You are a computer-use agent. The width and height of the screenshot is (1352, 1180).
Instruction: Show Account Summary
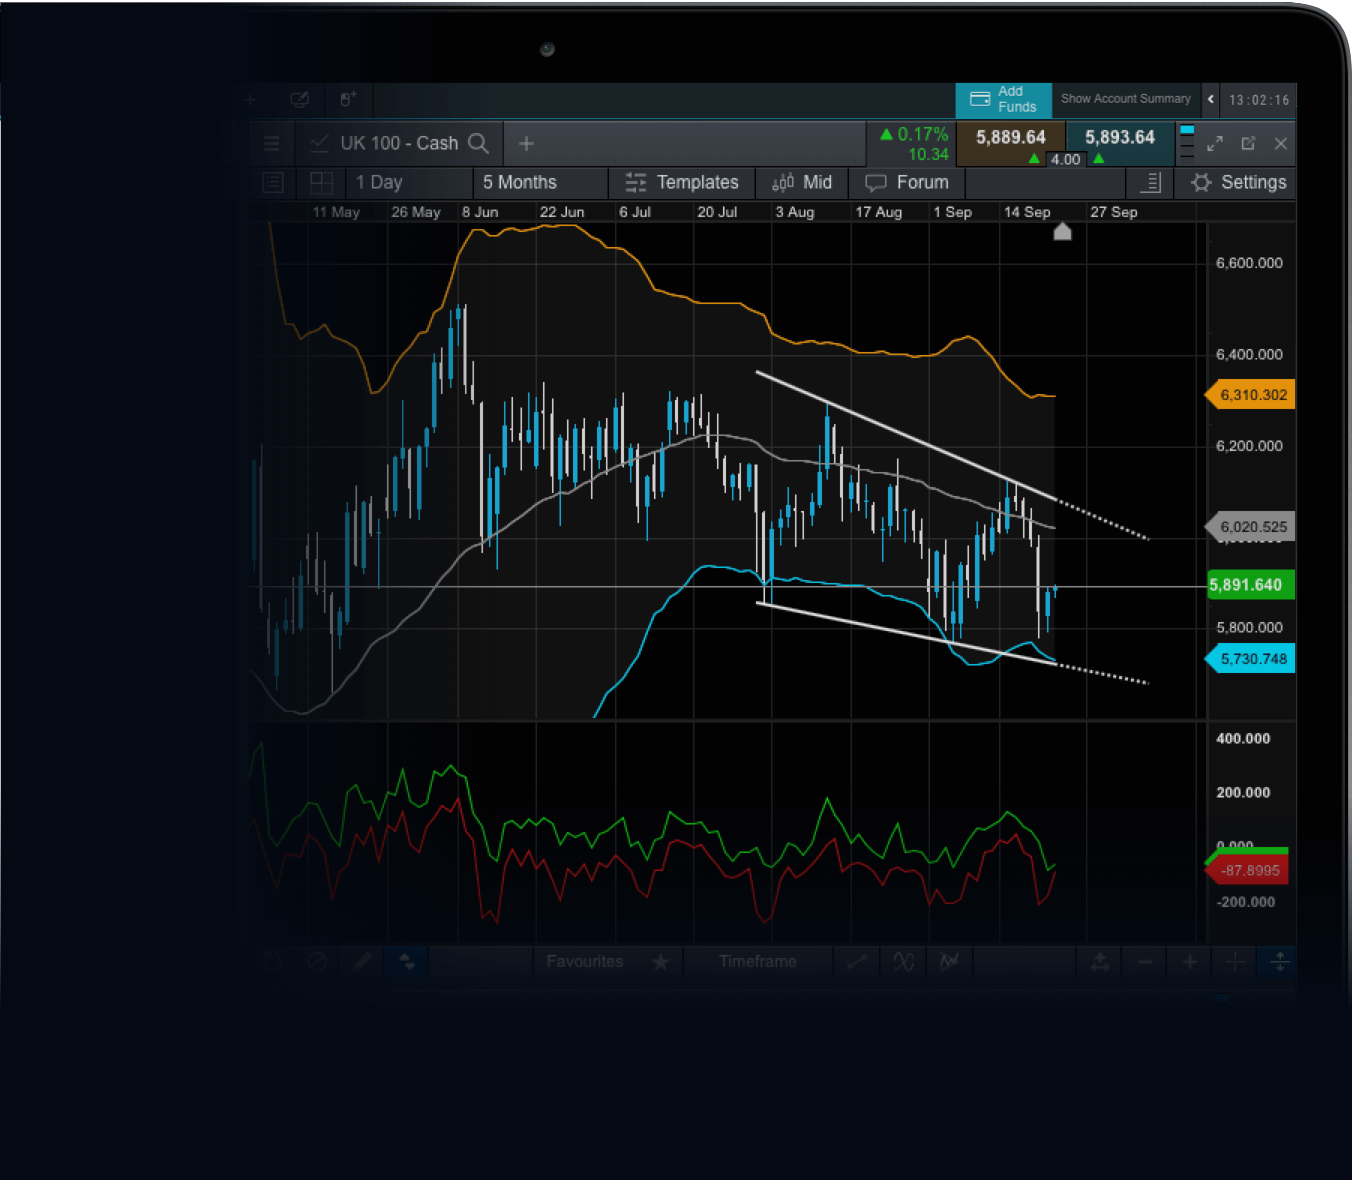coord(1125,99)
